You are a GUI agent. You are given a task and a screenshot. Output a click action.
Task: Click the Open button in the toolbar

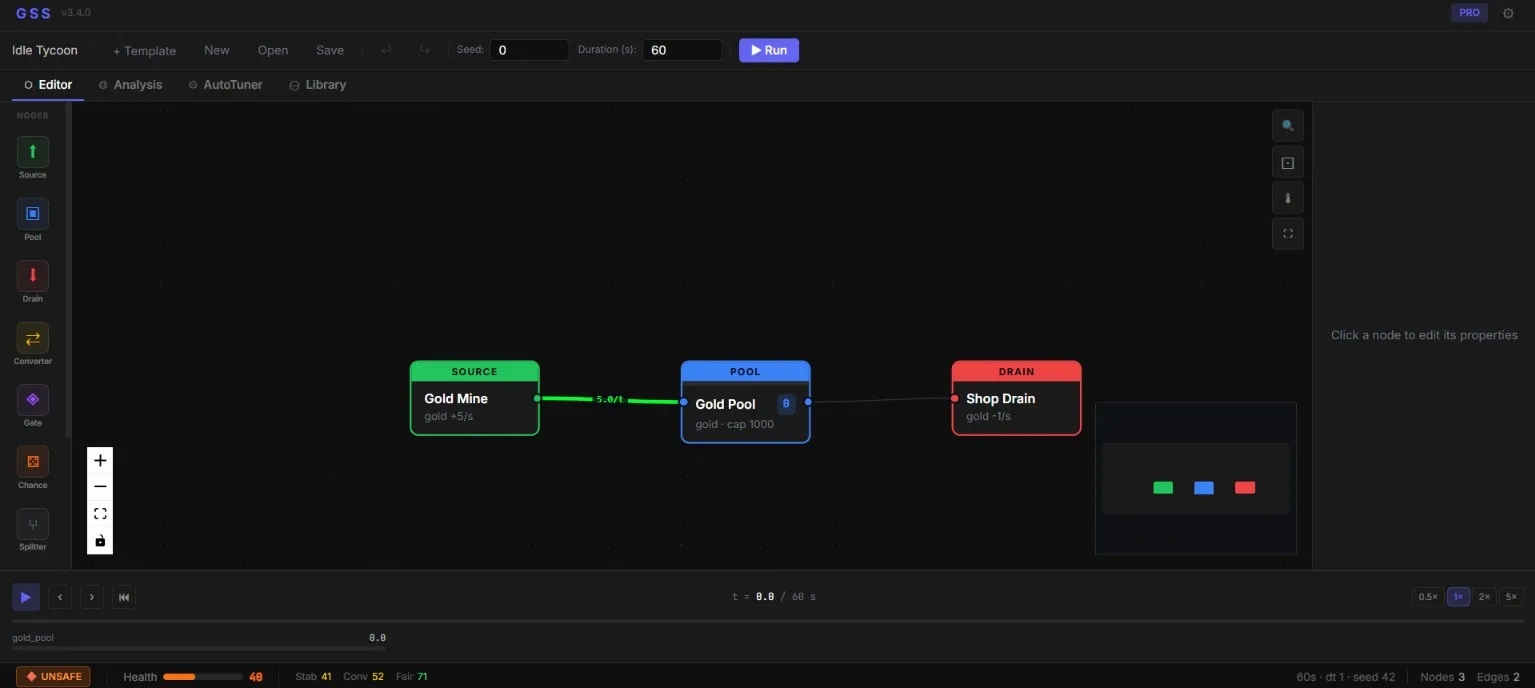click(273, 50)
